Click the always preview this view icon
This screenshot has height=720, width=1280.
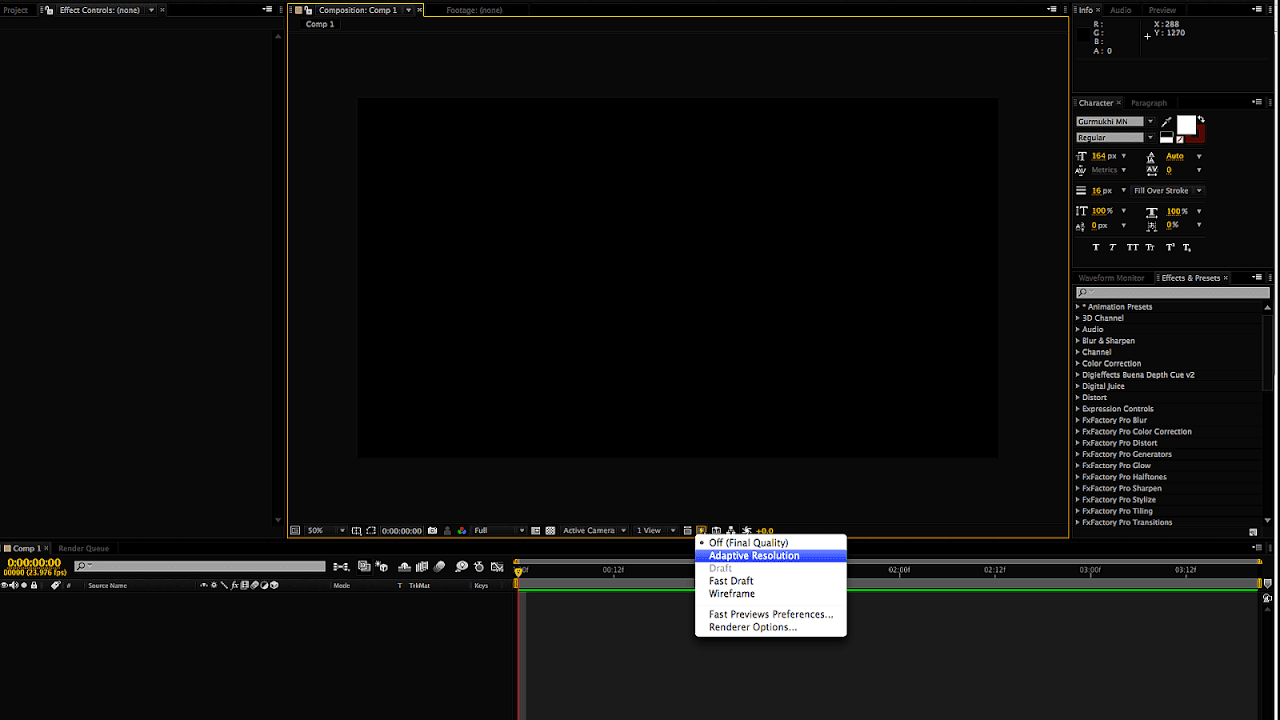(295, 530)
